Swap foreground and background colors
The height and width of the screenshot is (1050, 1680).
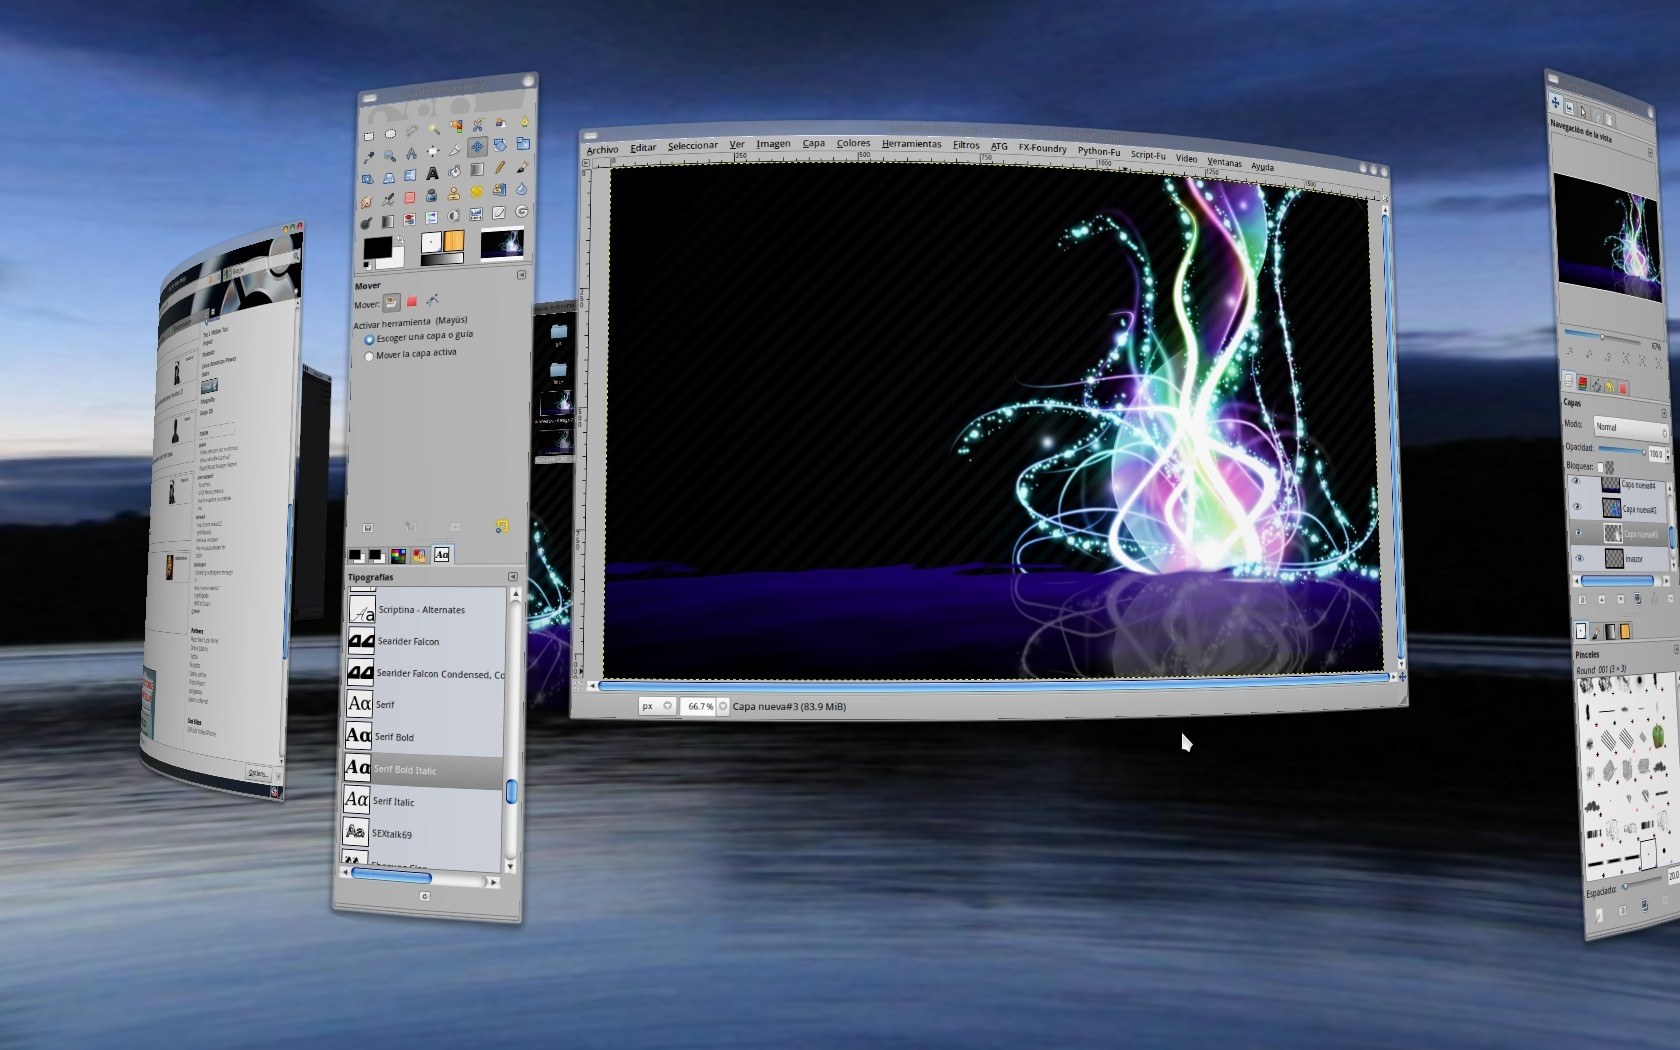[400, 239]
